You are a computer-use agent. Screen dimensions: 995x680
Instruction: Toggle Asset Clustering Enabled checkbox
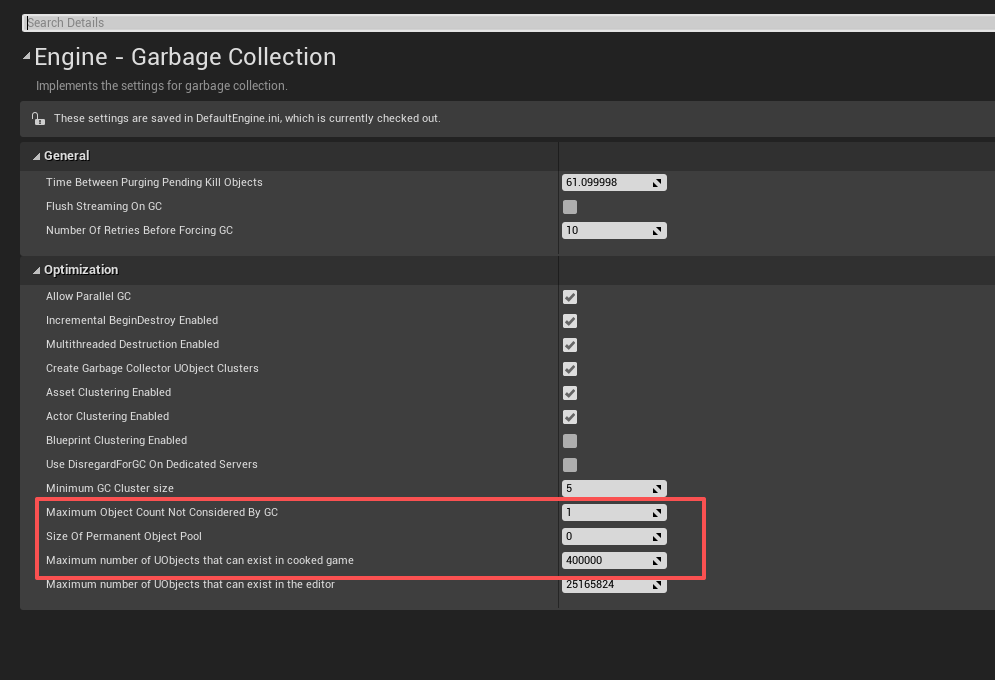(x=570, y=393)
